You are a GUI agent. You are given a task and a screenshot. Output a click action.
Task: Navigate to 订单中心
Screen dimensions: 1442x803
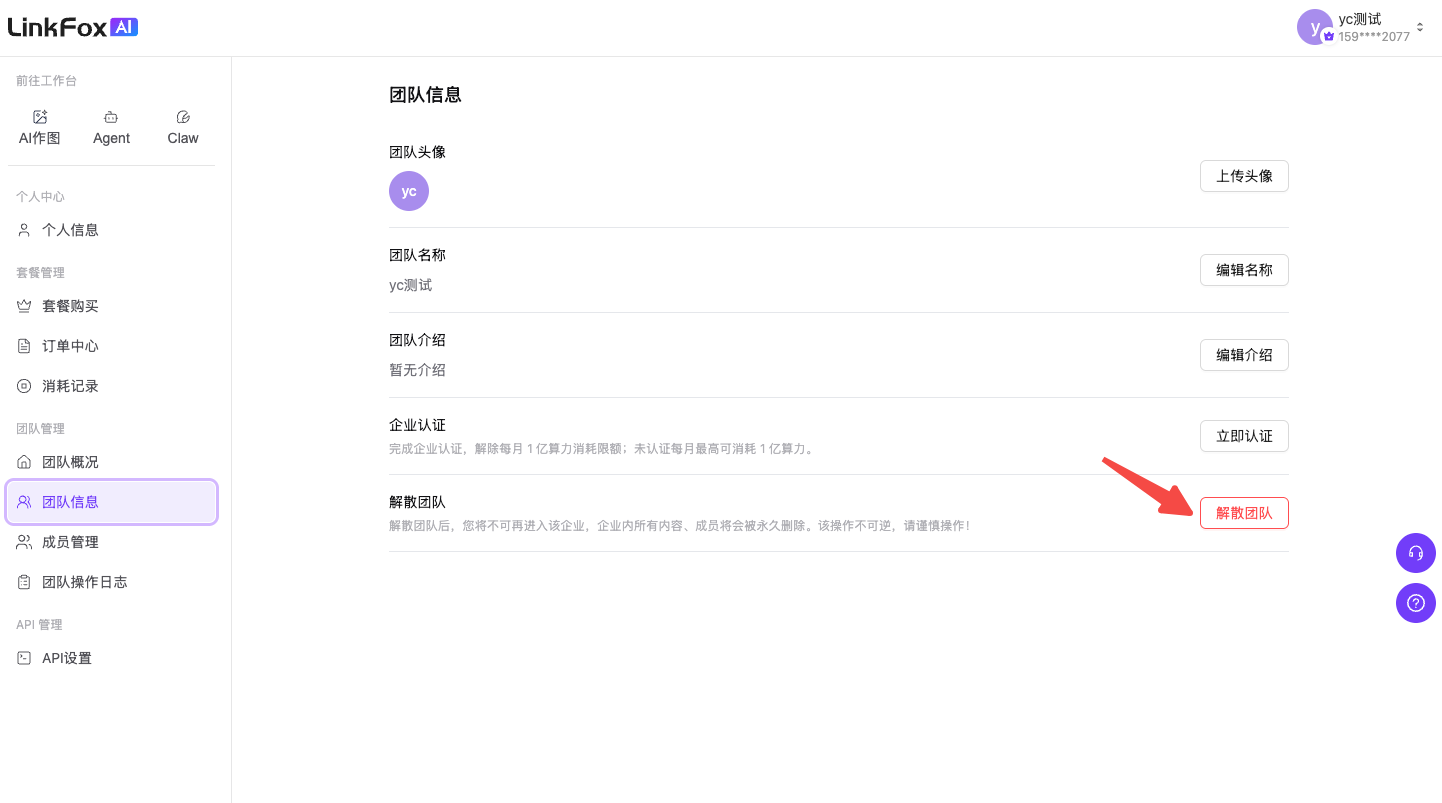pos(111,346)
